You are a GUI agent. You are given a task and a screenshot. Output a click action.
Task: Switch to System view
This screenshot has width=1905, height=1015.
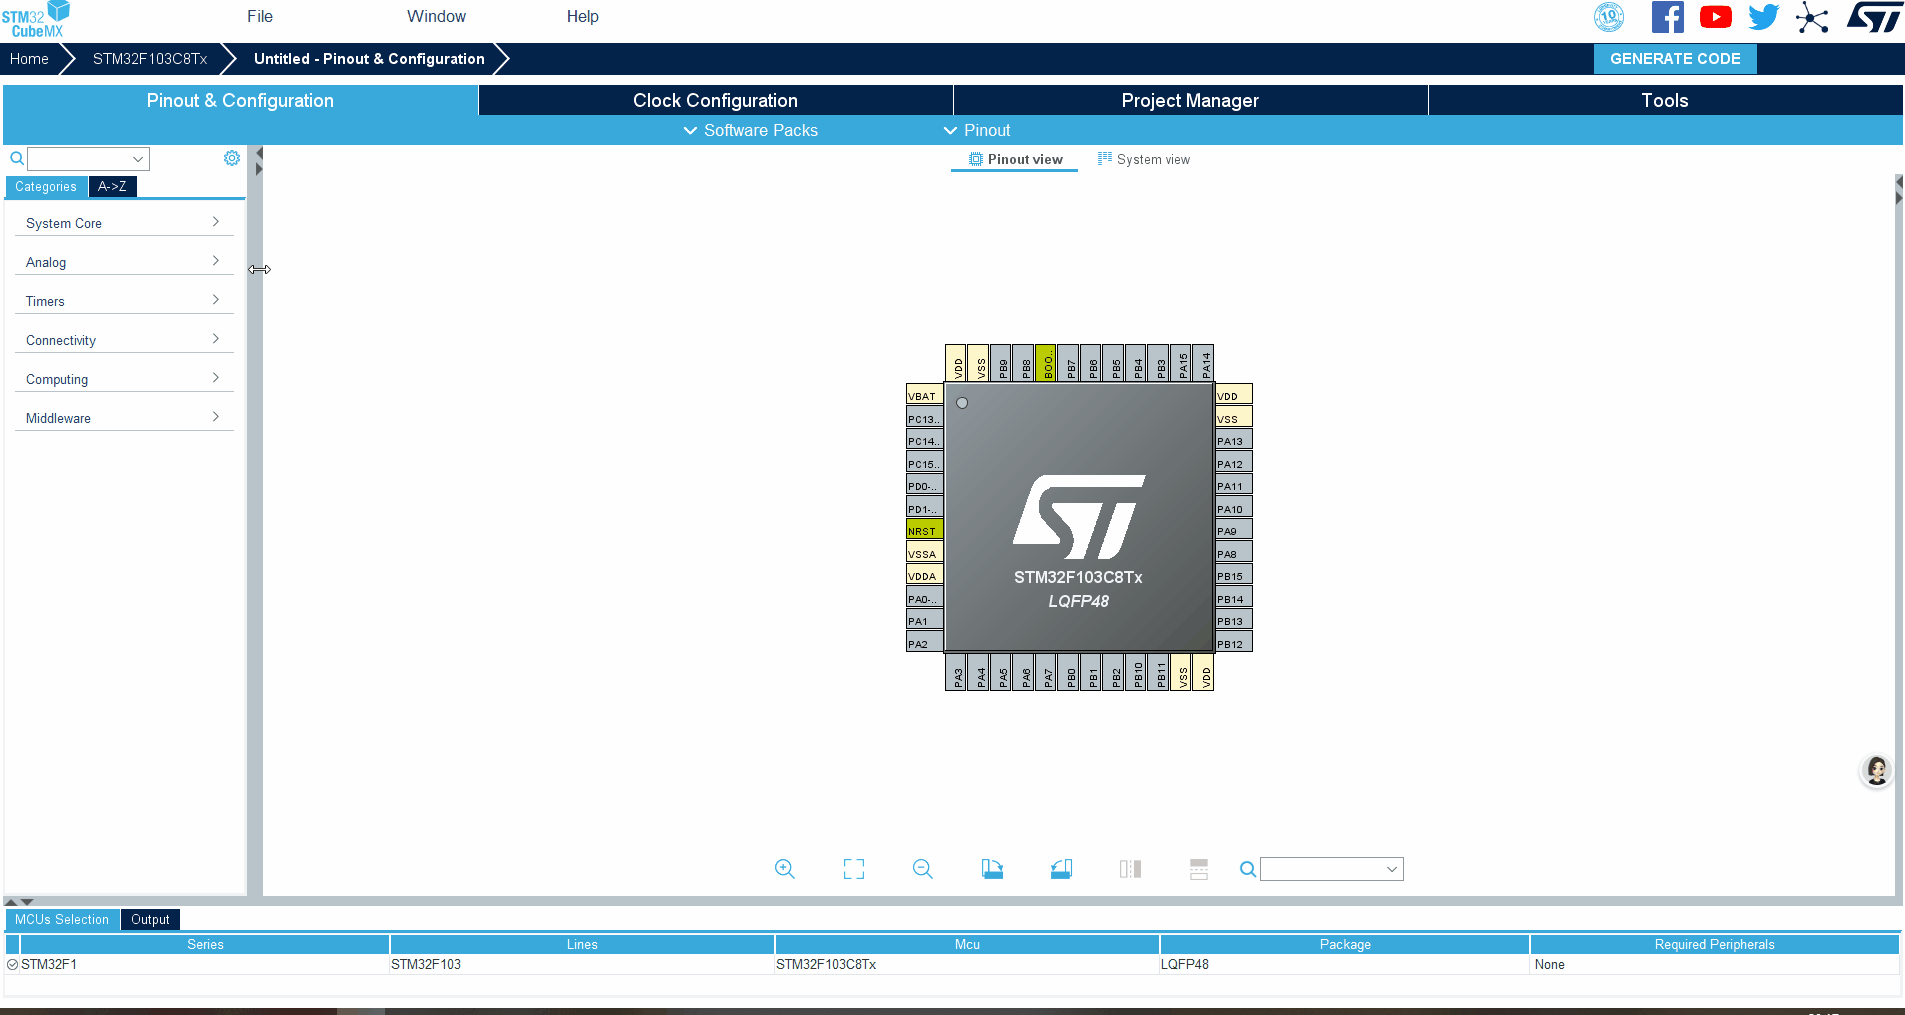pos(1144,159)
